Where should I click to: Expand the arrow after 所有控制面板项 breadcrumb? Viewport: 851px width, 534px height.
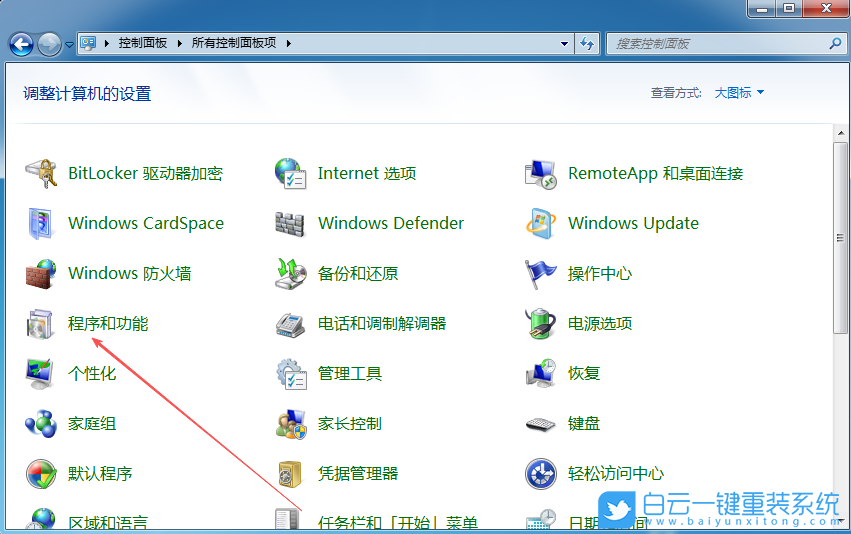[x=289, y=43]
